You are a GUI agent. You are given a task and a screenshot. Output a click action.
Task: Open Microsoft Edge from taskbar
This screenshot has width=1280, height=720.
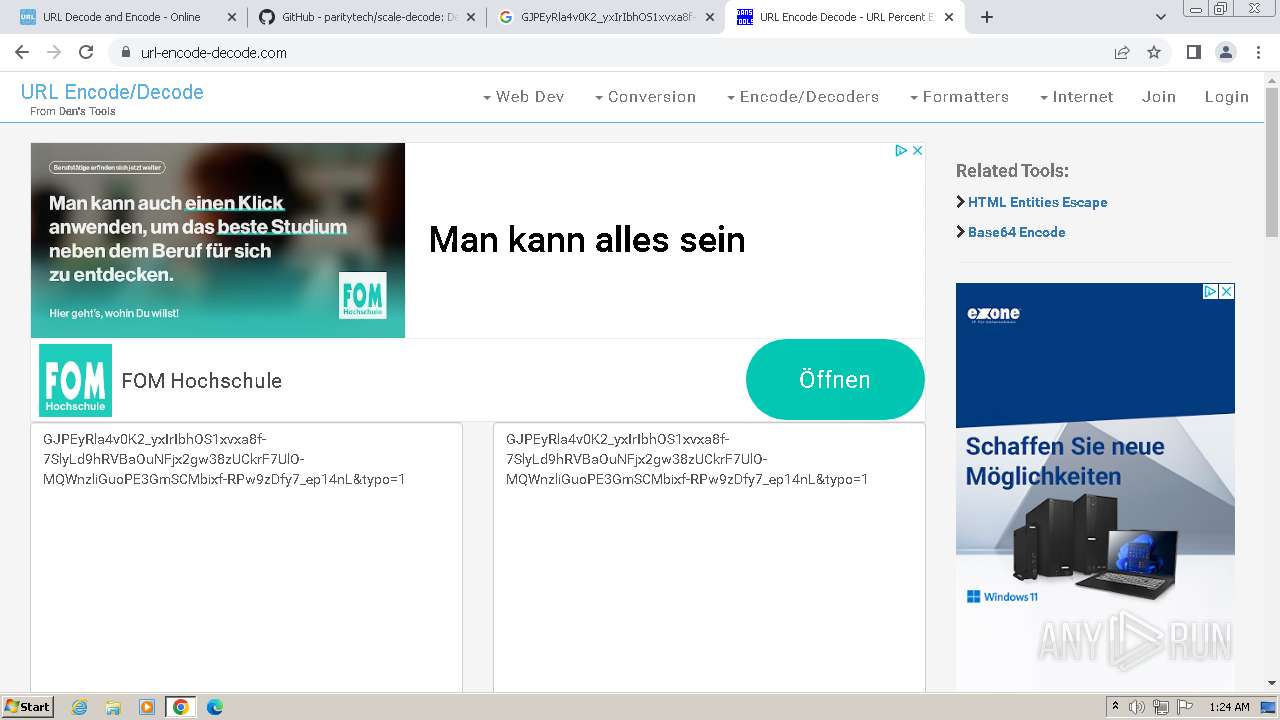[214, 707]
